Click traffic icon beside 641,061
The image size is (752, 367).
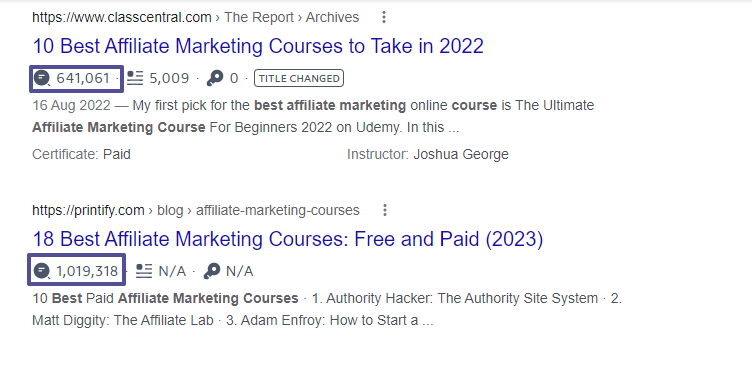42,78
